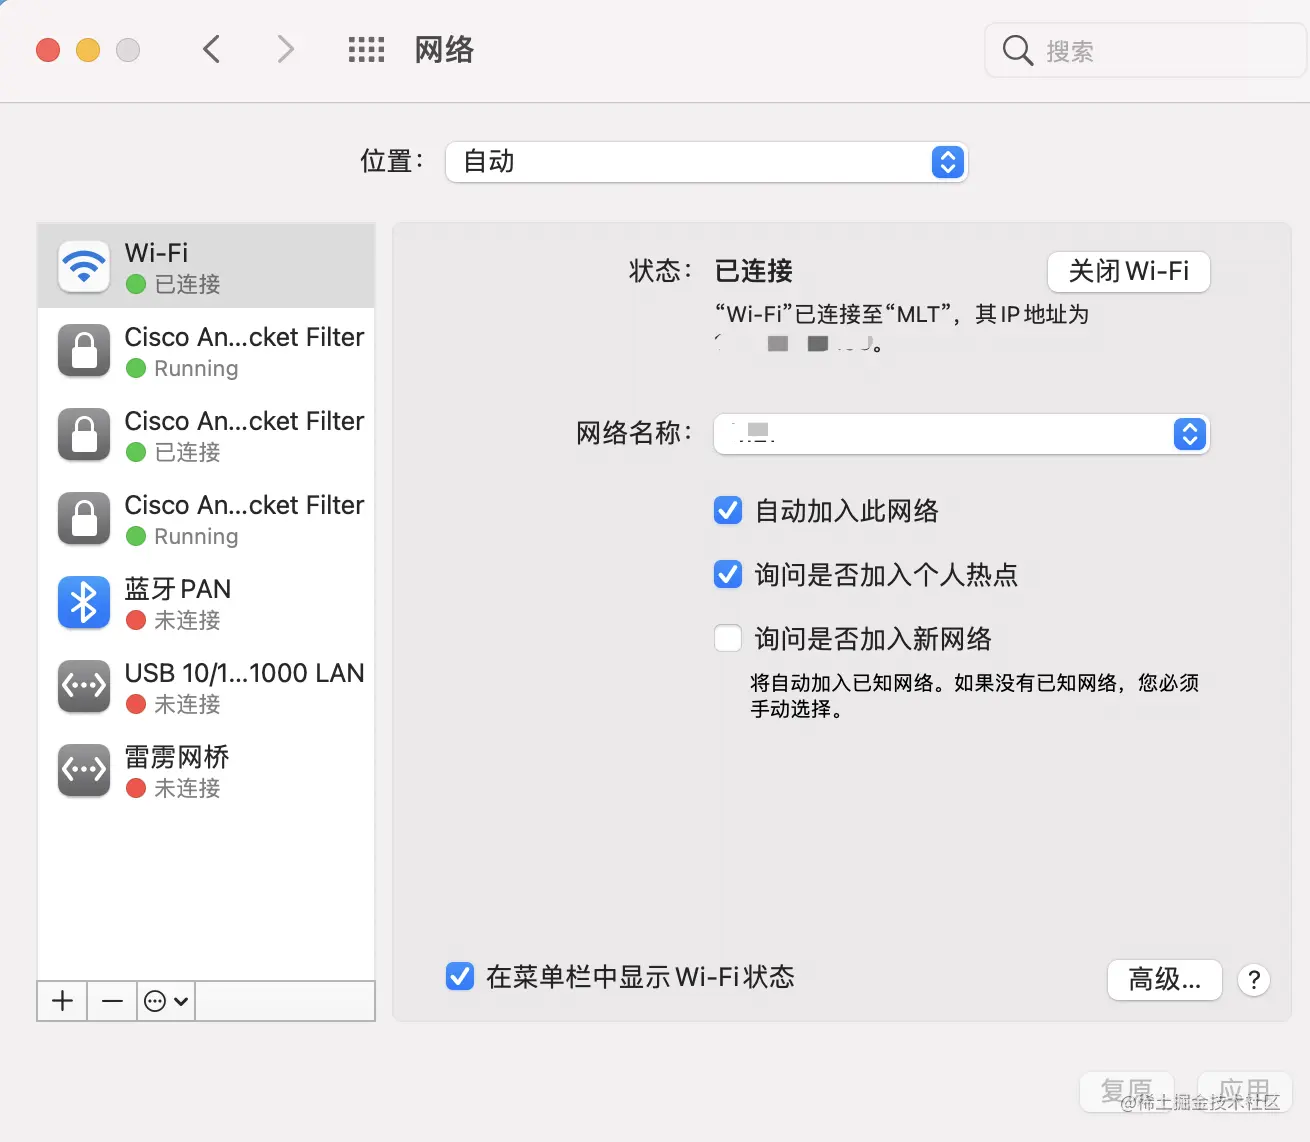Toggle 在菜单栏中显示 Wi-Fi 状态 checkbox
Viewport: 1310px width, 1142px height.
tap(460, 976)
